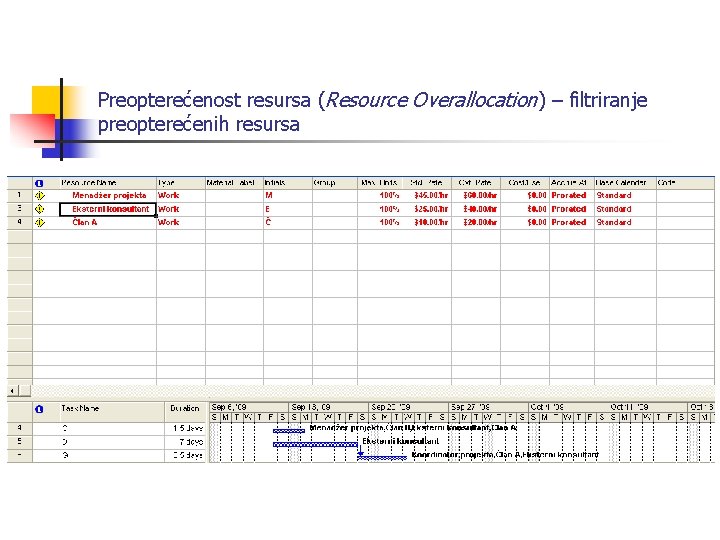Select the Group column header
The width and height of the screenshot is (720, 540).
pyautogui.click(x=335, y=183)
